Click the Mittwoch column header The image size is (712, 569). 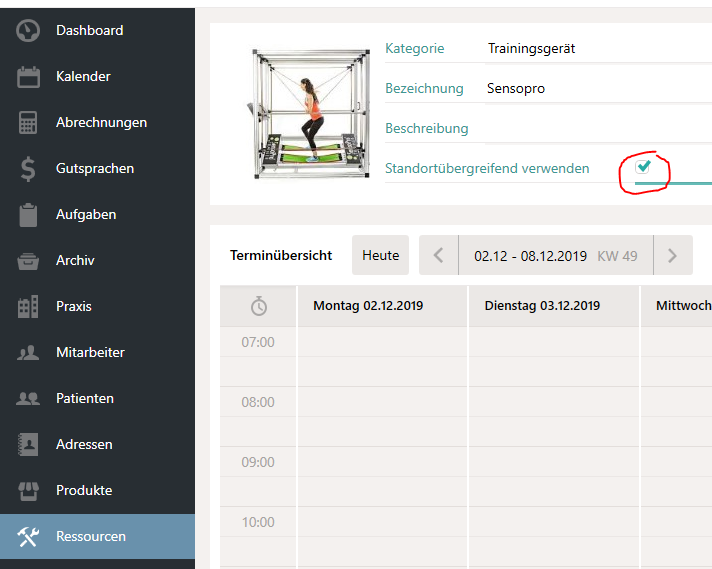click(x=677, y=306)
